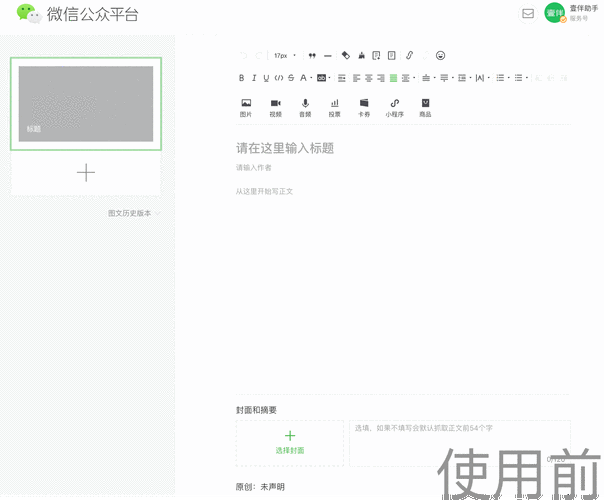This screenshot has width=604, height=500.
Task: Insert a horizontal divider line
Action: click(327, 56)
